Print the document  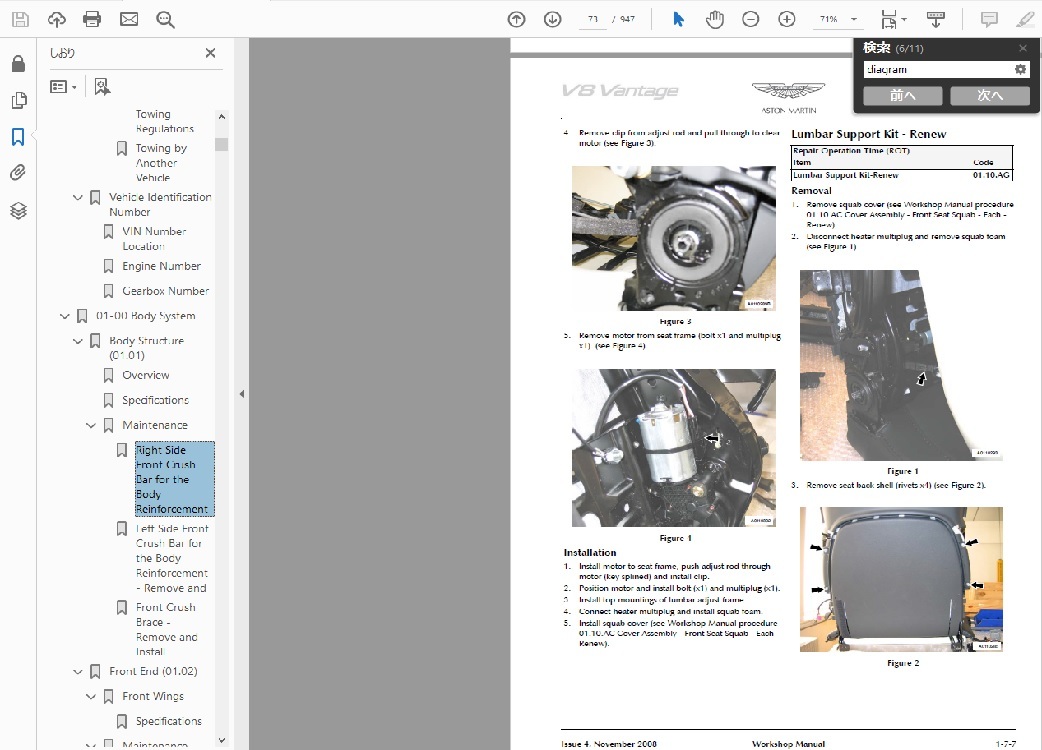pyautogui.click(x=92, y=19)
